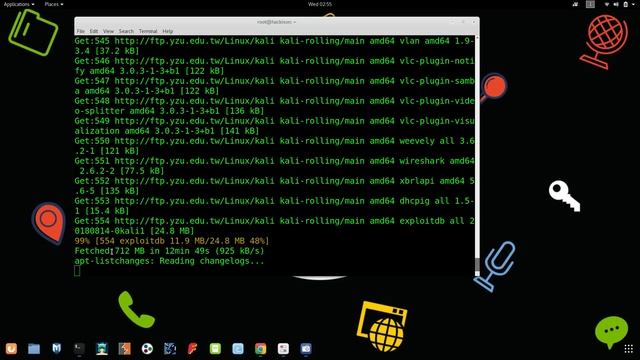This screenshot has height=360, width=640.
Task: Open the terminal File menu
Action: (81, 31)
